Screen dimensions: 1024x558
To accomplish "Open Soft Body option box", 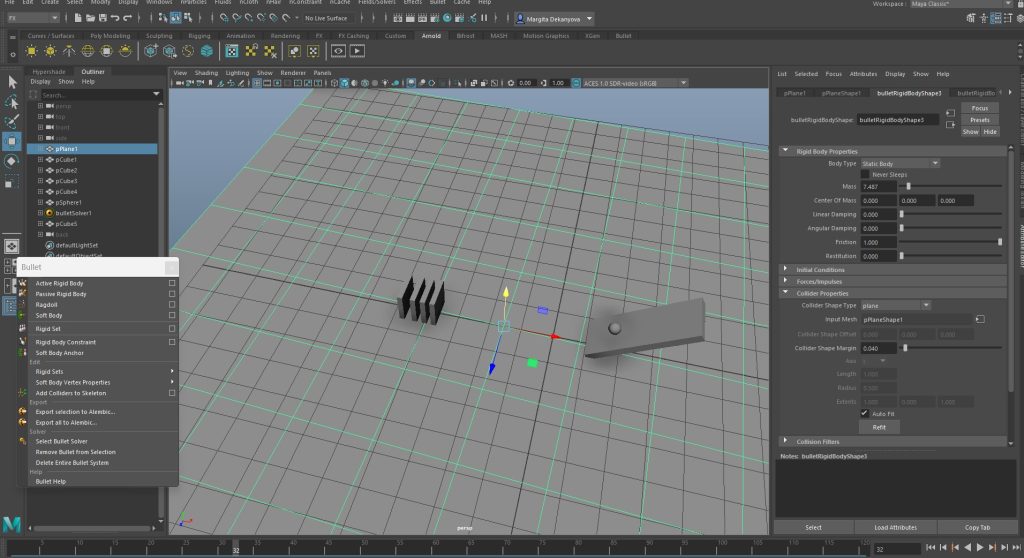I will (x=172, y=315).
